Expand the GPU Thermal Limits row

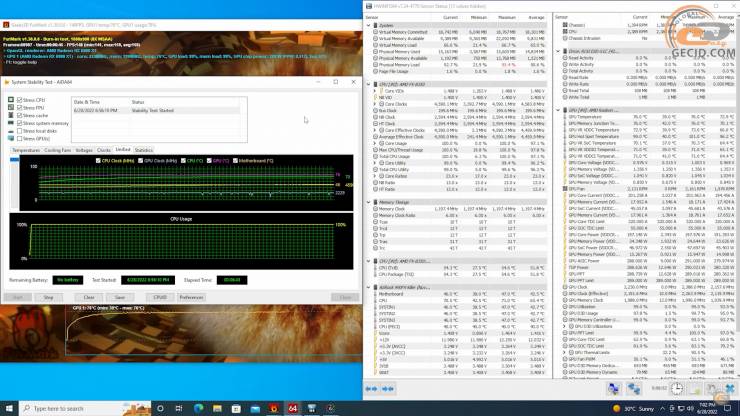(x=565, y=352)
